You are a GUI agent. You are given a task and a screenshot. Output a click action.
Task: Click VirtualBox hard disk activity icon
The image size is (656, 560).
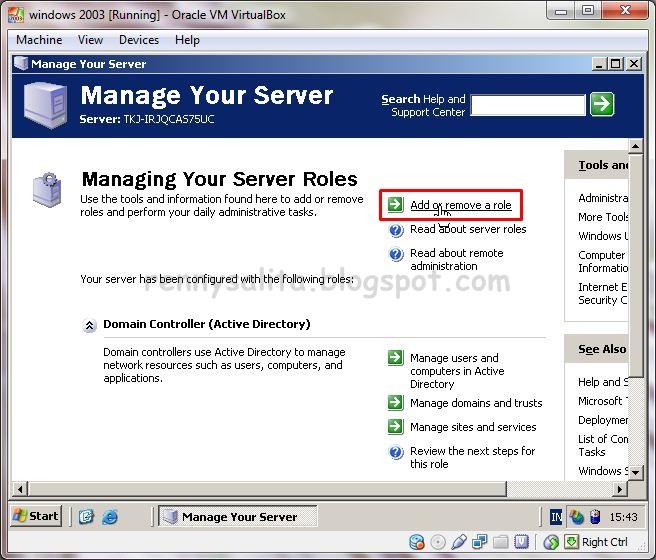[417, 542]
